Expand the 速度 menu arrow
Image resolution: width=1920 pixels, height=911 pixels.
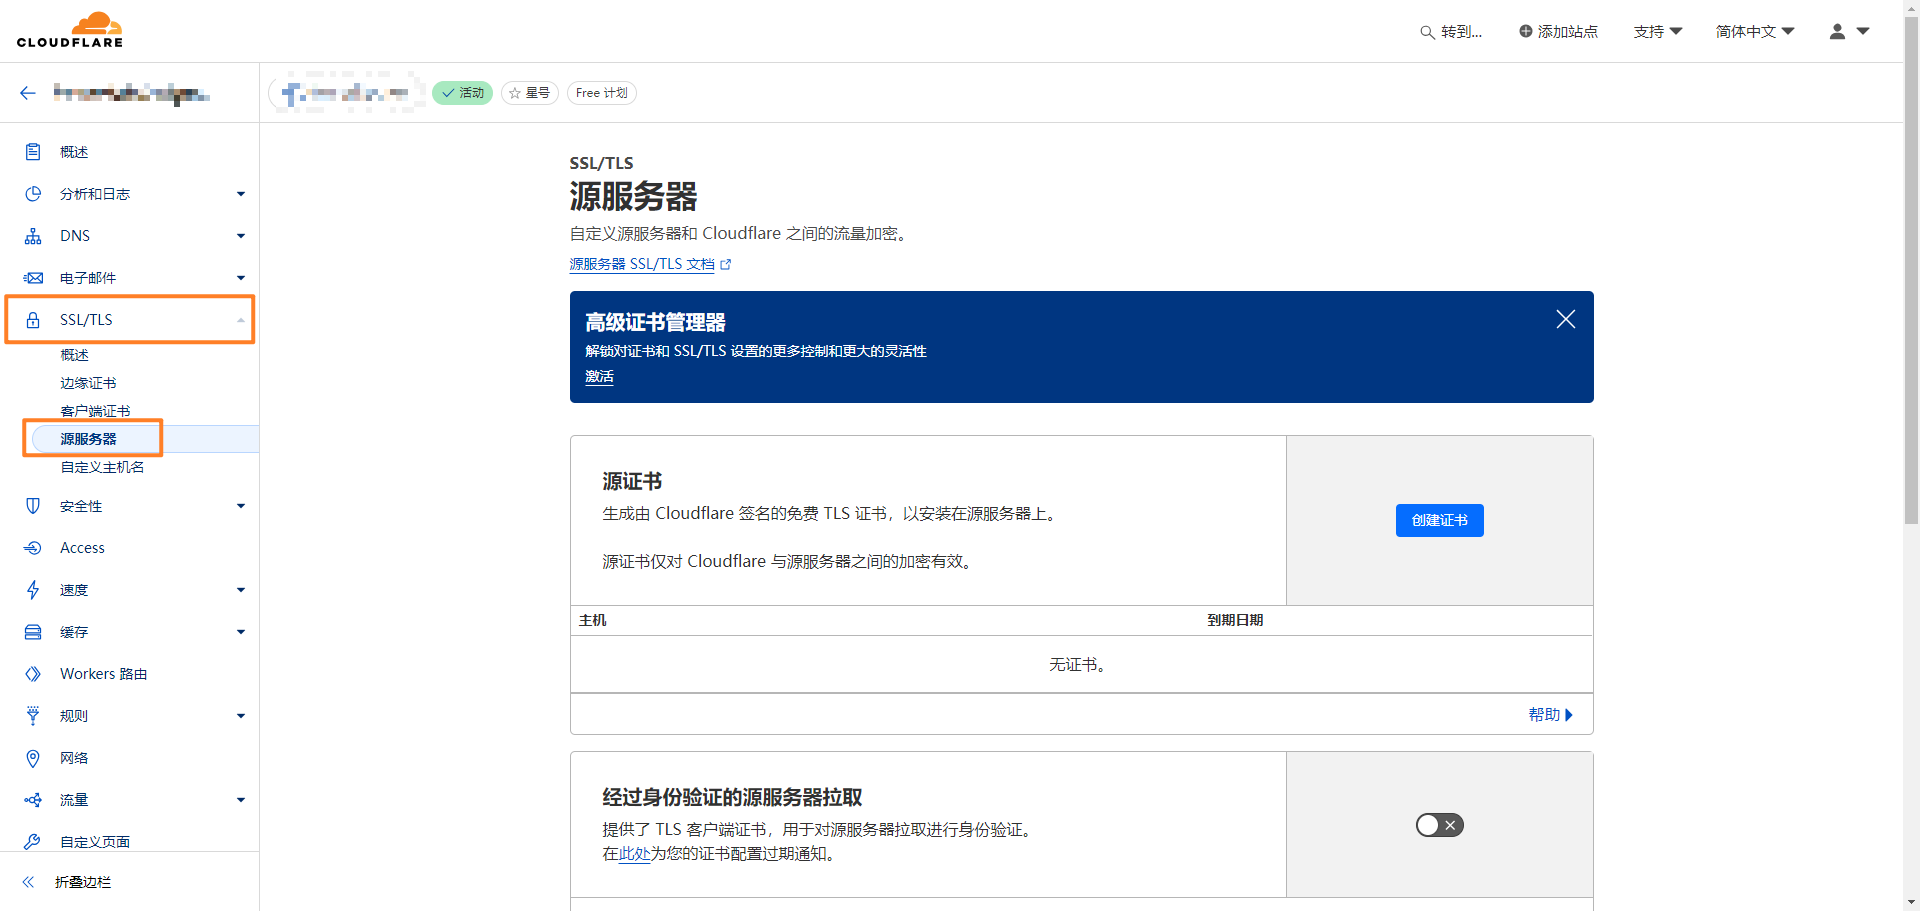click(241, 590)
